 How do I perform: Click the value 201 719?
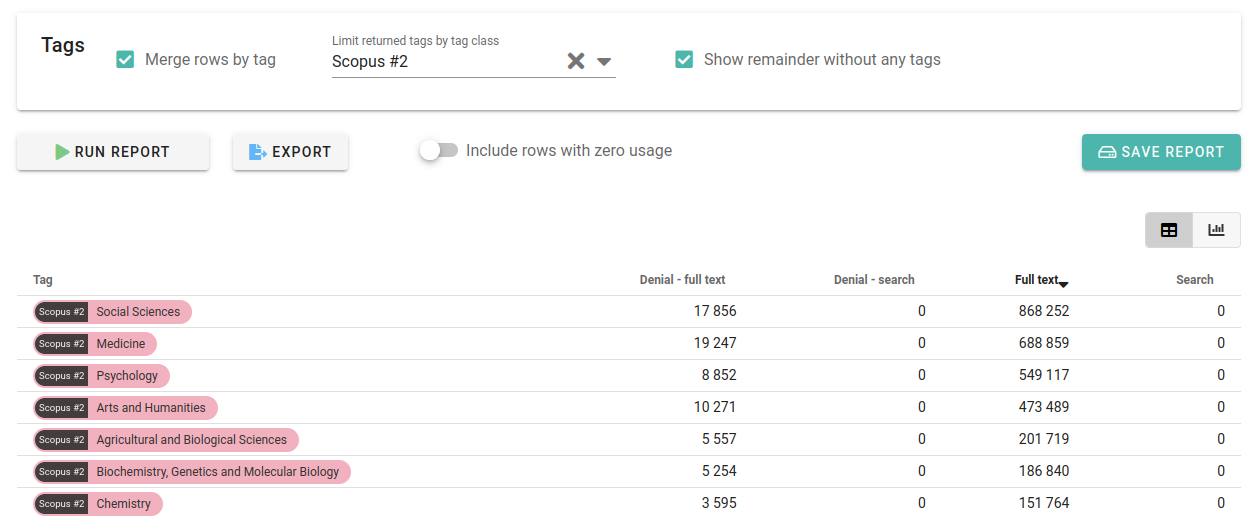pos(1044,440)
